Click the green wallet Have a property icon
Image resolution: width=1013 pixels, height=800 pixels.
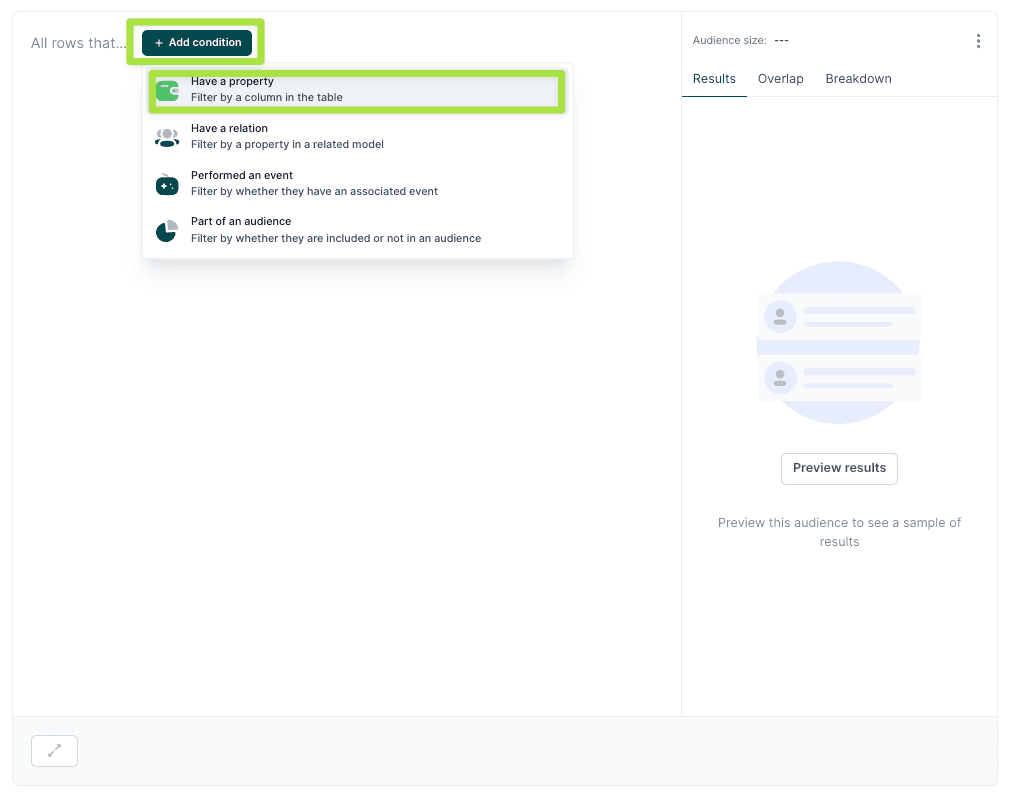pyautogui.click(x=167, y=90)
